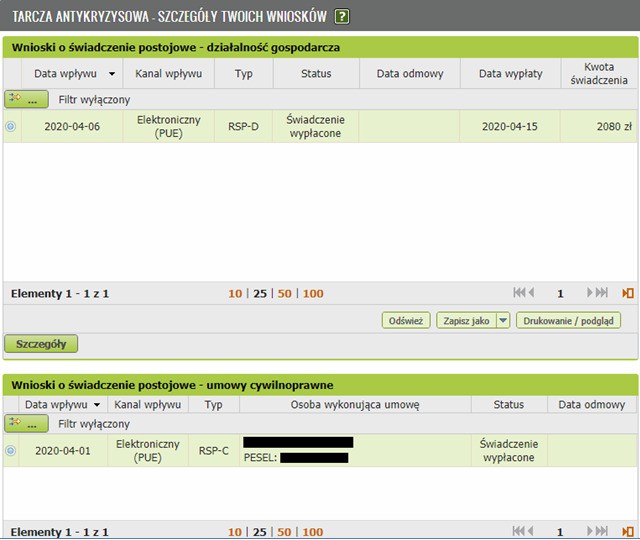The width and height of the screenshot is (640, 540).
Task: Show 25 items per page in umowy cywilnoprawne table
Action: point(260,532)
